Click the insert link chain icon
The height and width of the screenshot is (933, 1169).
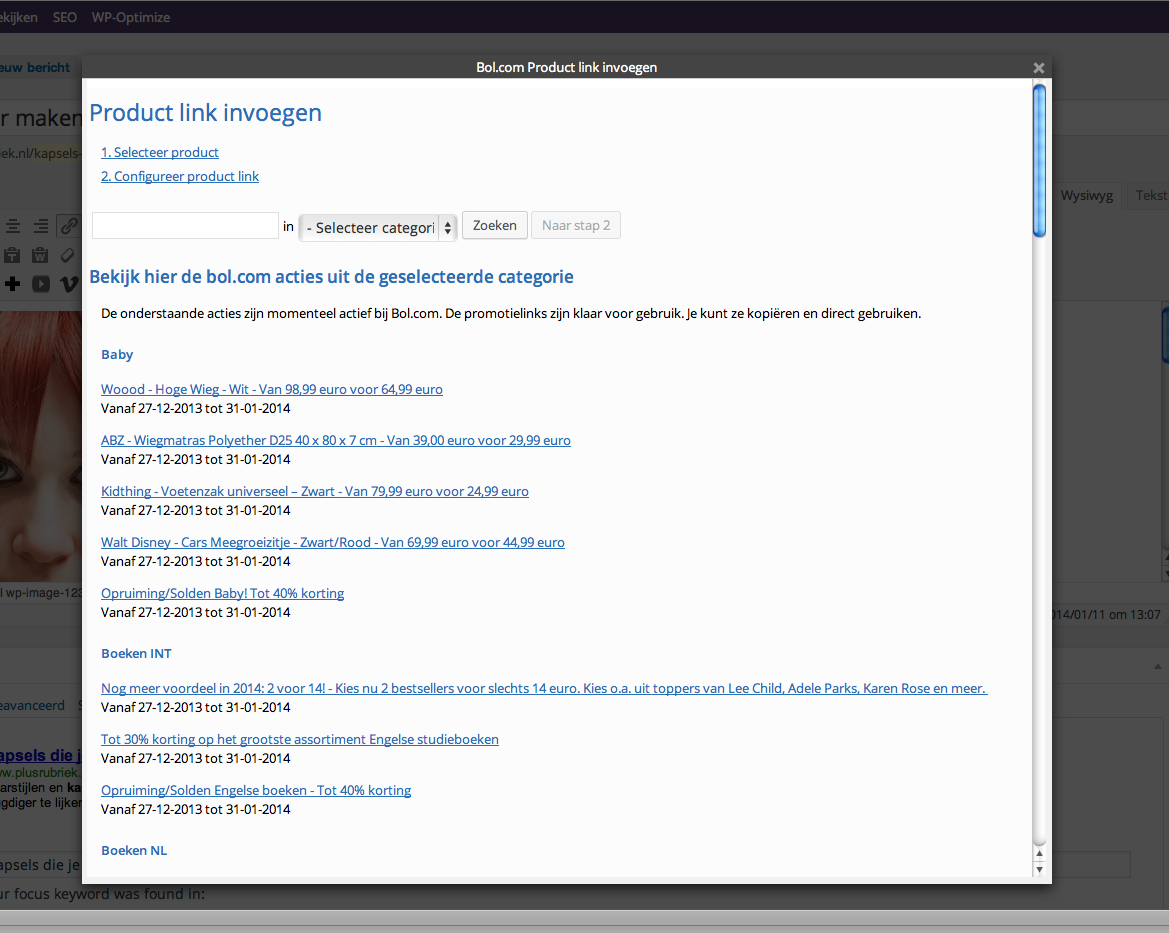click(x=69, y=225)
